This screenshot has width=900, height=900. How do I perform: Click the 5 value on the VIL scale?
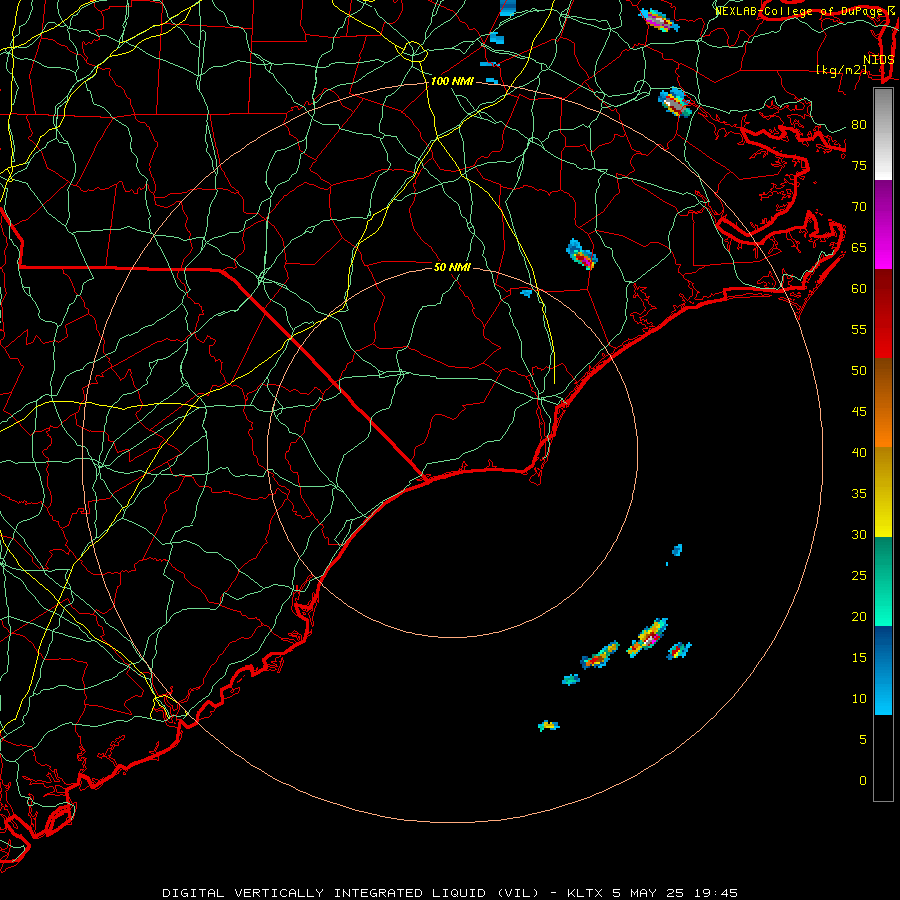coord(863,740)
